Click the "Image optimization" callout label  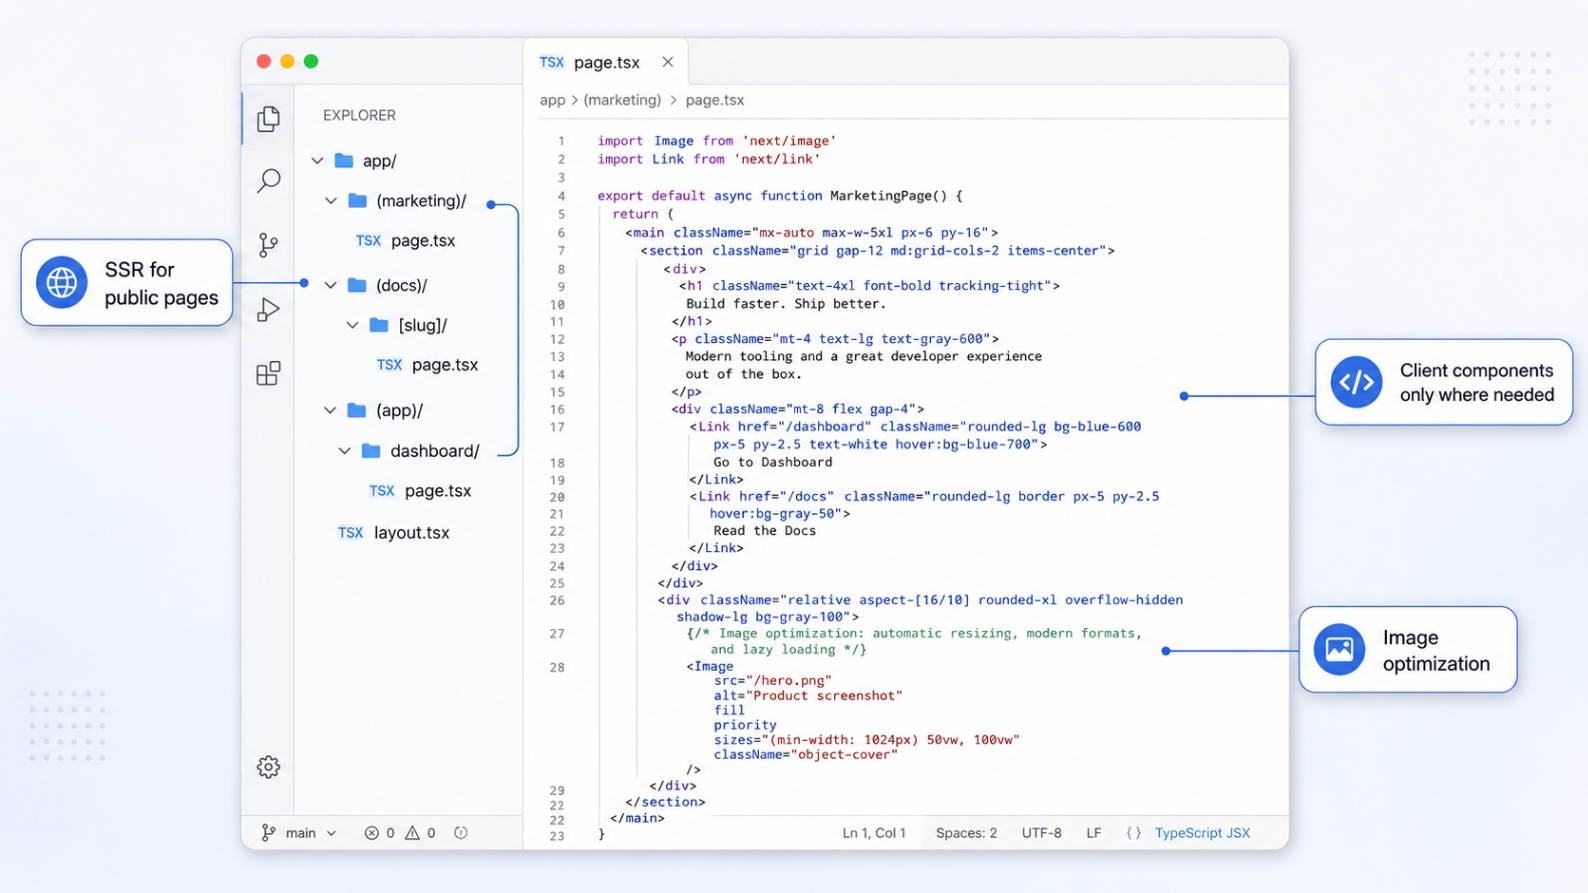pos(1436,650)
